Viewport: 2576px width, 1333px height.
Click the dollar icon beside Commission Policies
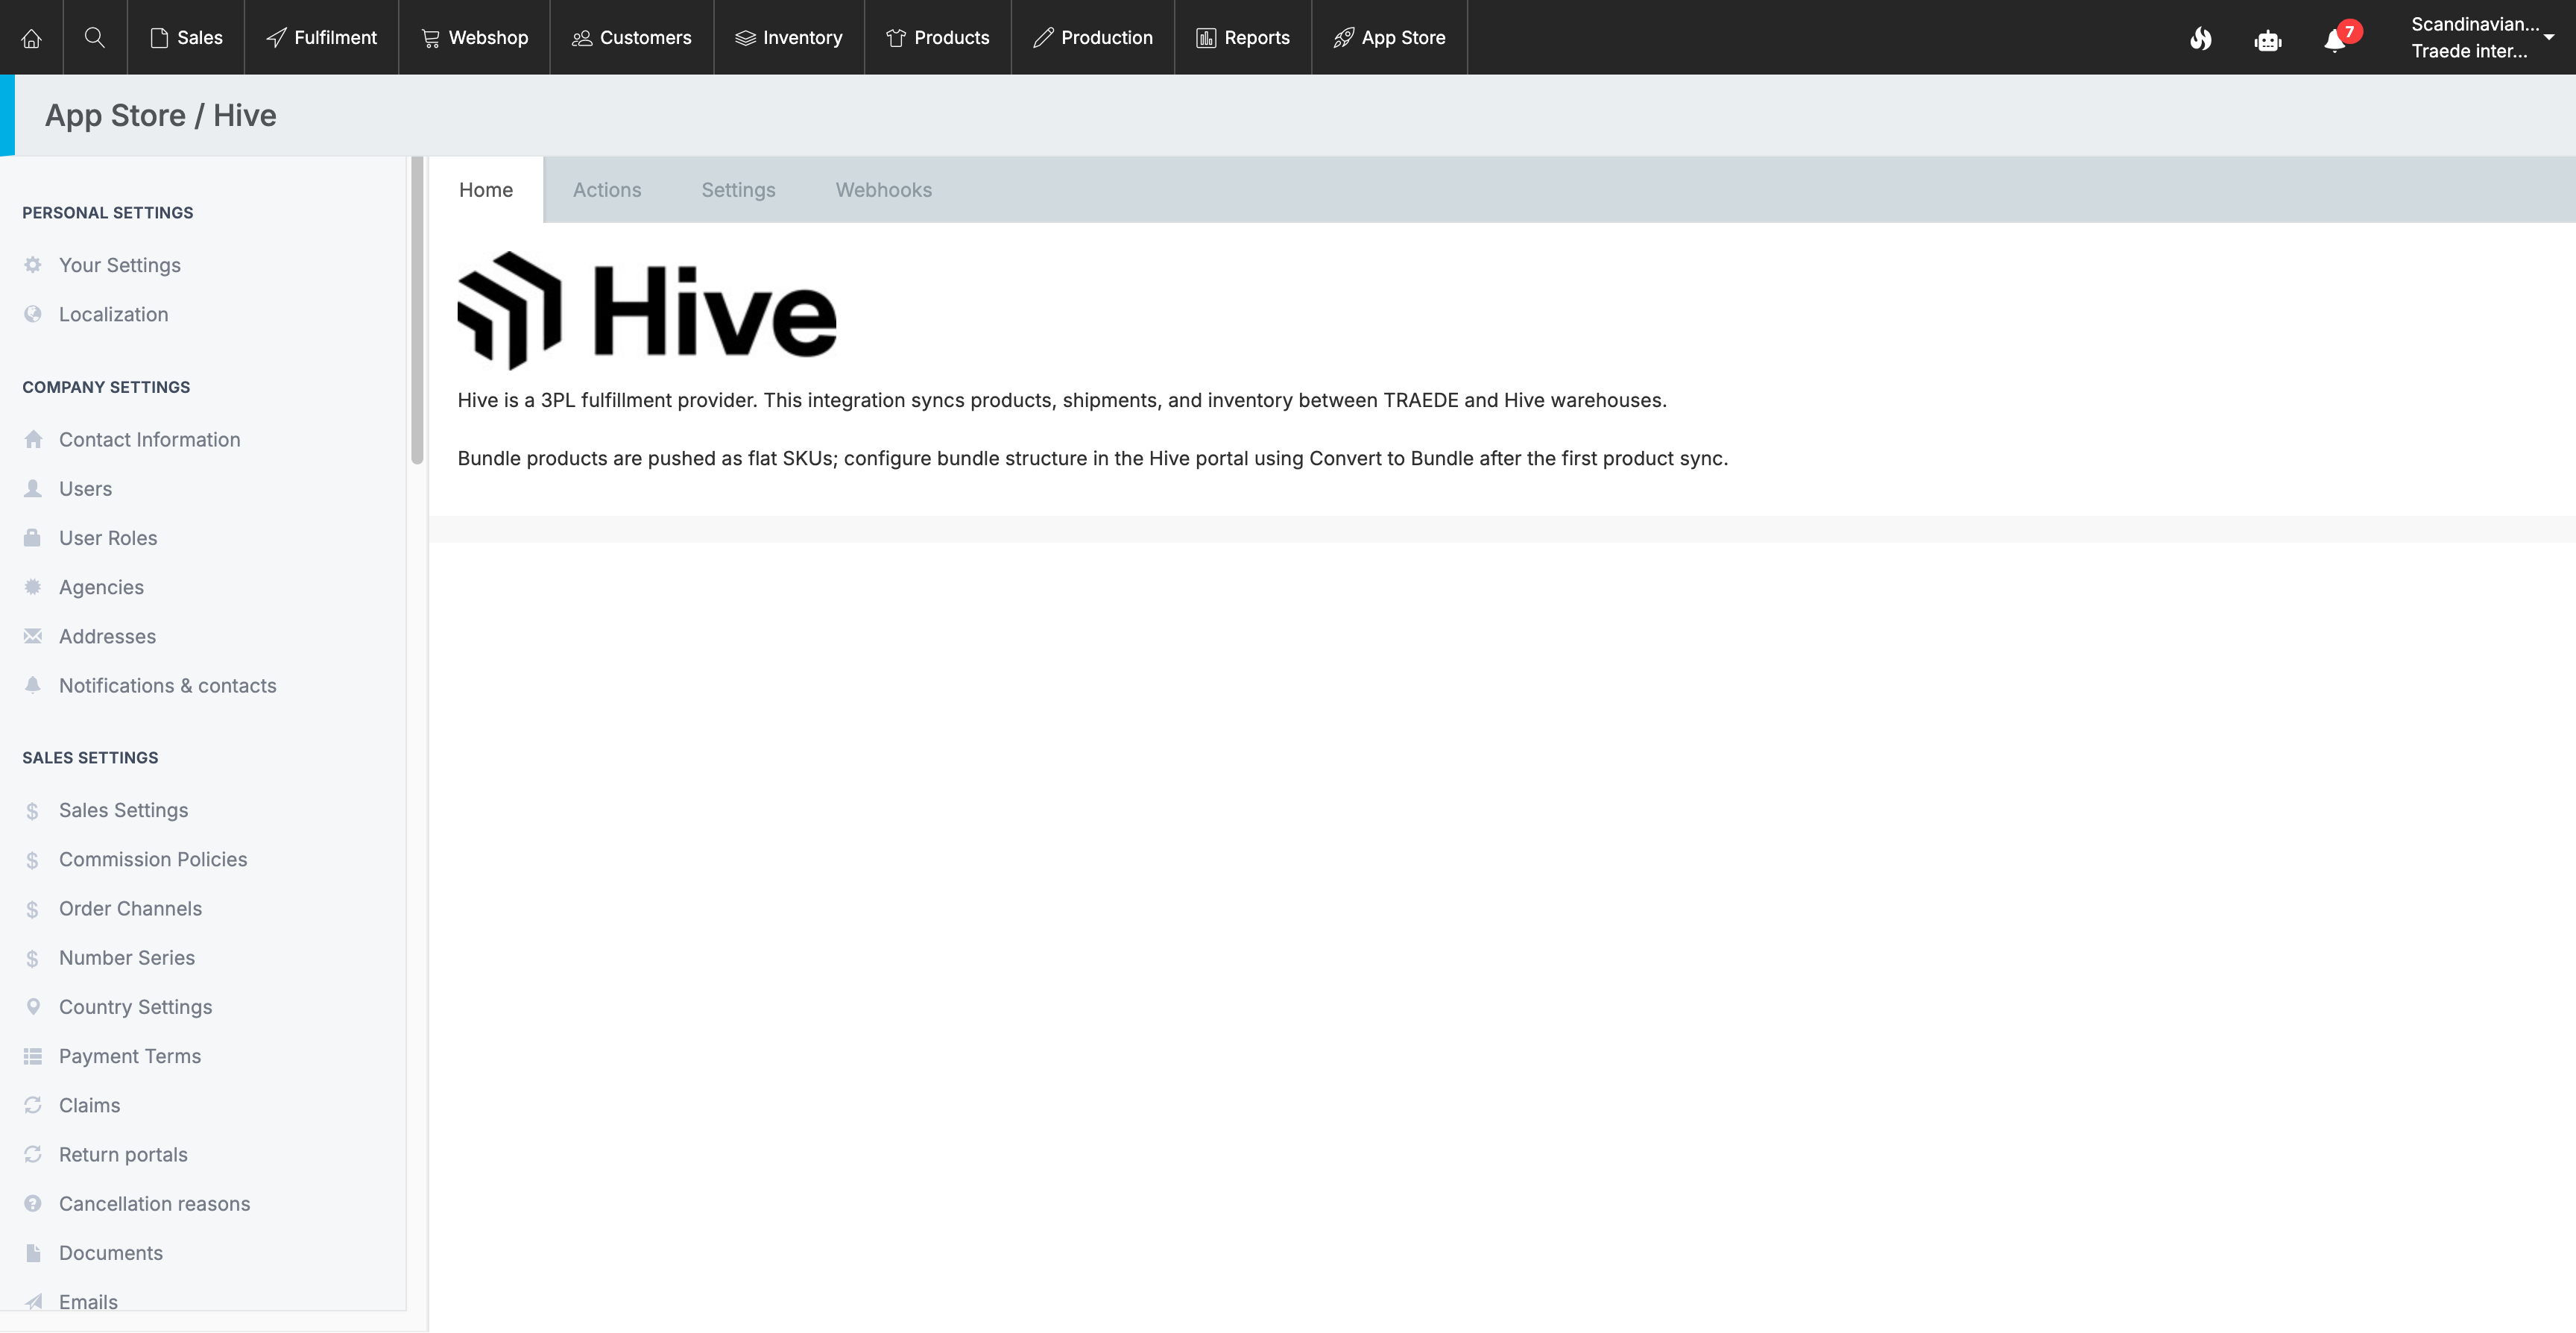coord(33,860)
